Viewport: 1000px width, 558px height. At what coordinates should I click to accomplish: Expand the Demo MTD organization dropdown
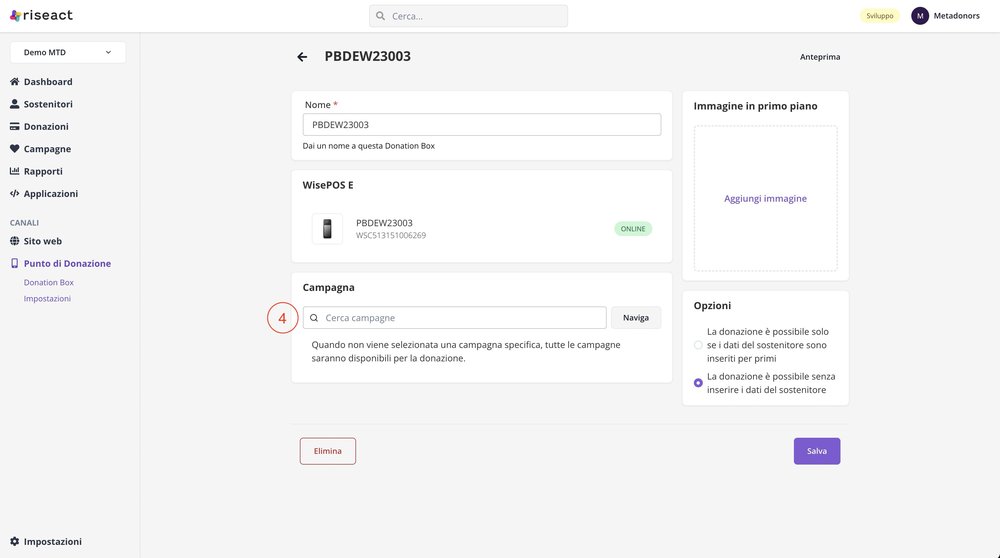point(68,52)
